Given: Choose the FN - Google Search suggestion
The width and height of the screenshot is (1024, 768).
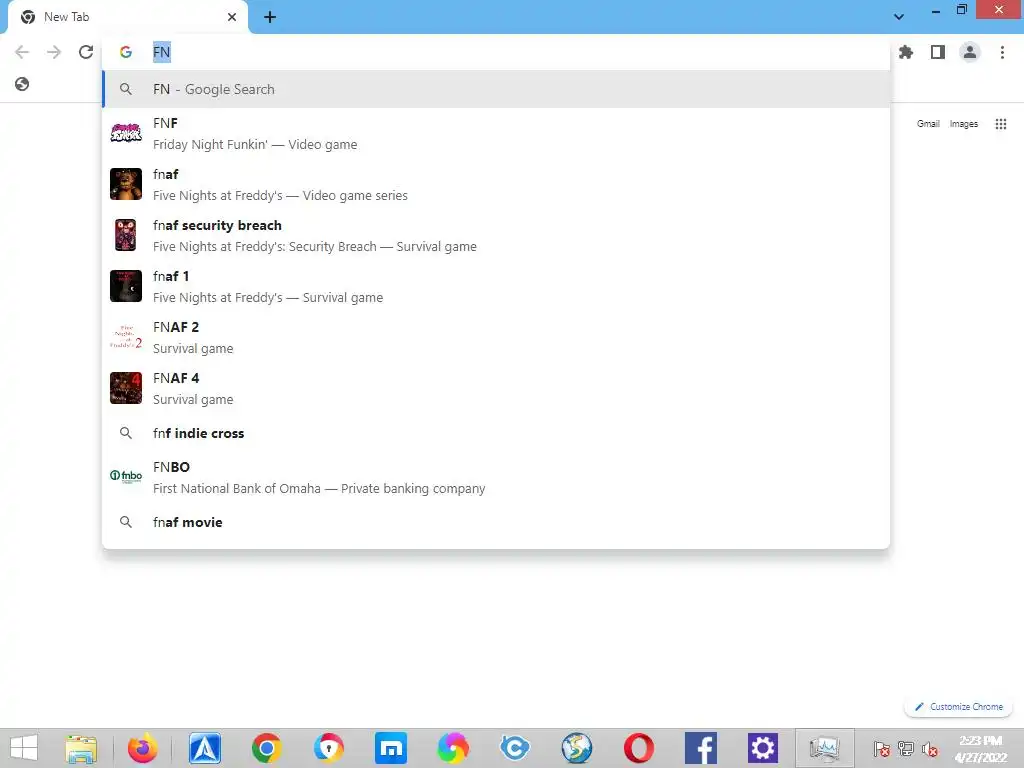Looking at the screenshot, I should coord(496,89).
